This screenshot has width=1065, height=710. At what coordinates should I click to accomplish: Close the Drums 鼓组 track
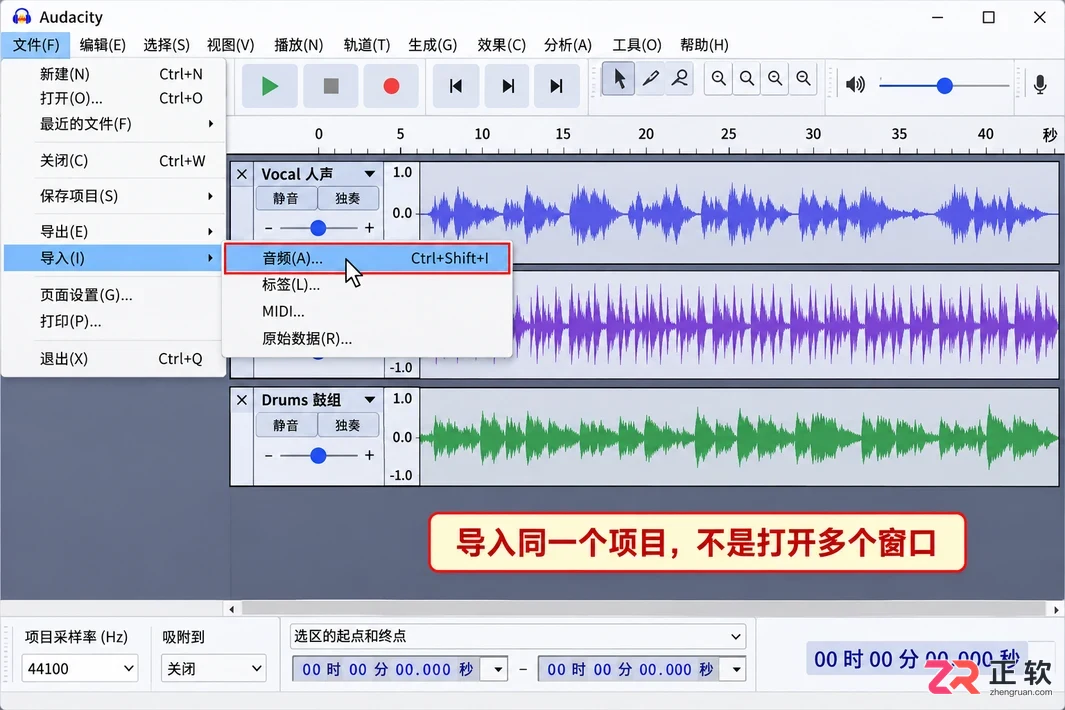point(242,400)
